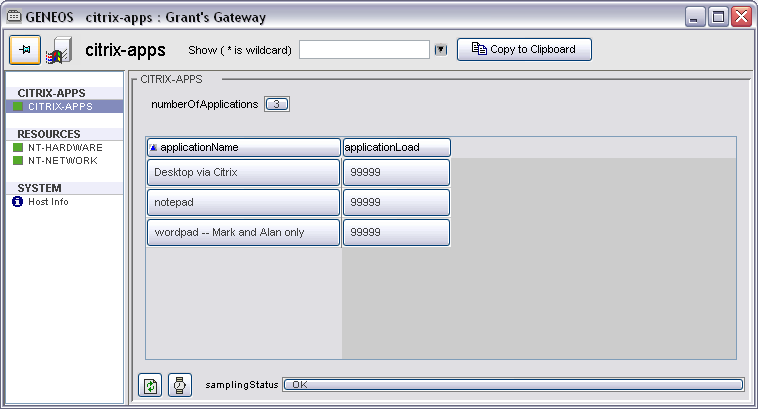This screenshot has height=409, width=758.
Task: Click the Host Info blue info icon
Action: 18,202
